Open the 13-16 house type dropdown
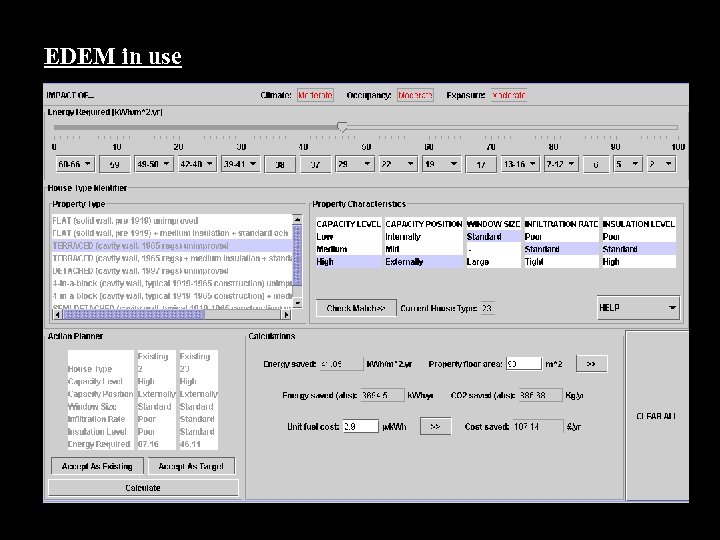This screenshot has width=720, height=540. 520,164
